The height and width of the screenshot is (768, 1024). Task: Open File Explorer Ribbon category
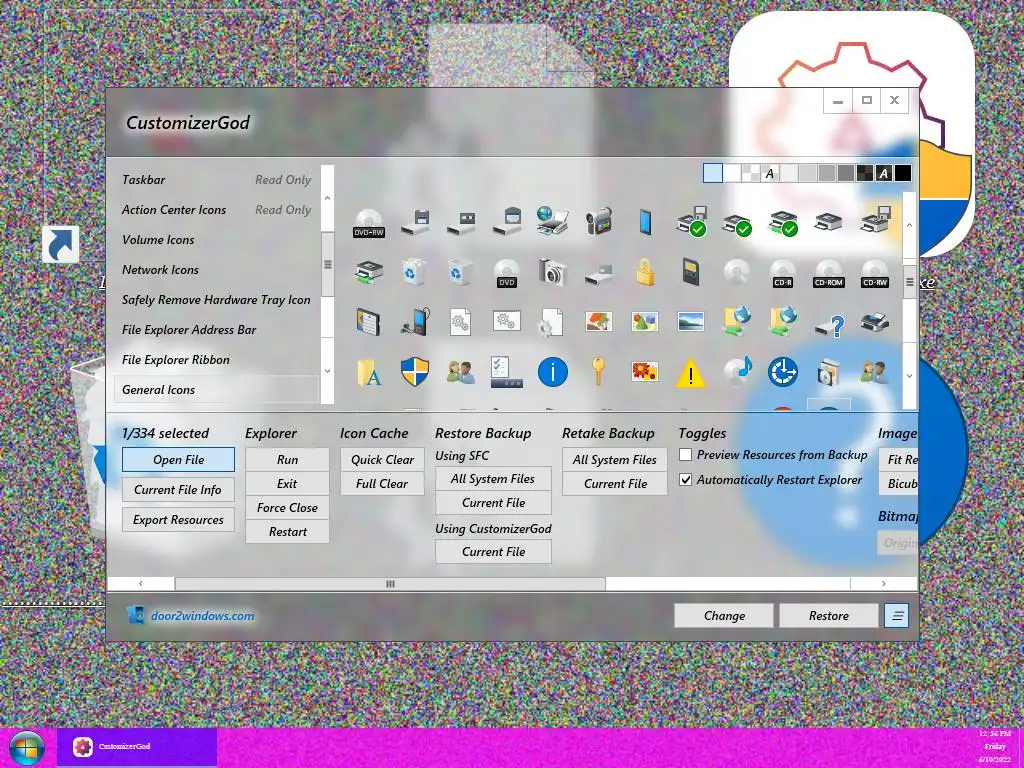pos(217,360)
